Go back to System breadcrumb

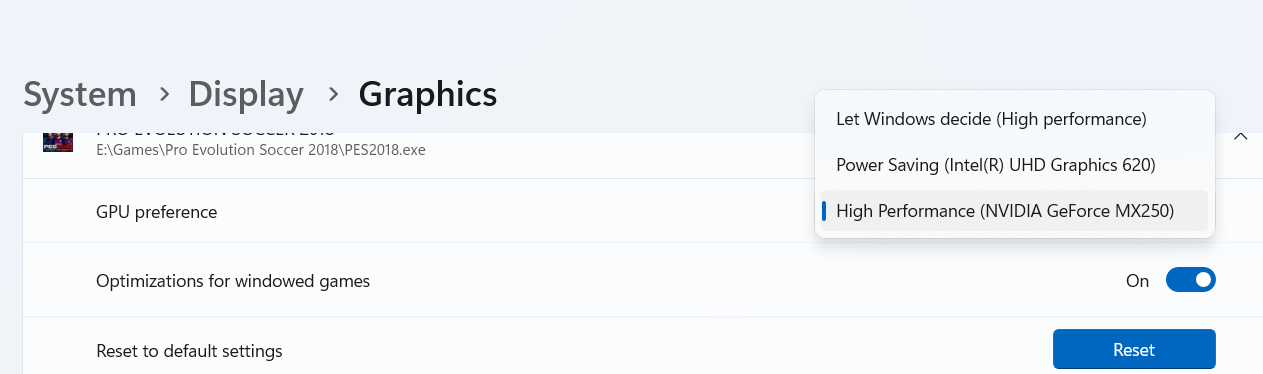[x=80, y=94]
